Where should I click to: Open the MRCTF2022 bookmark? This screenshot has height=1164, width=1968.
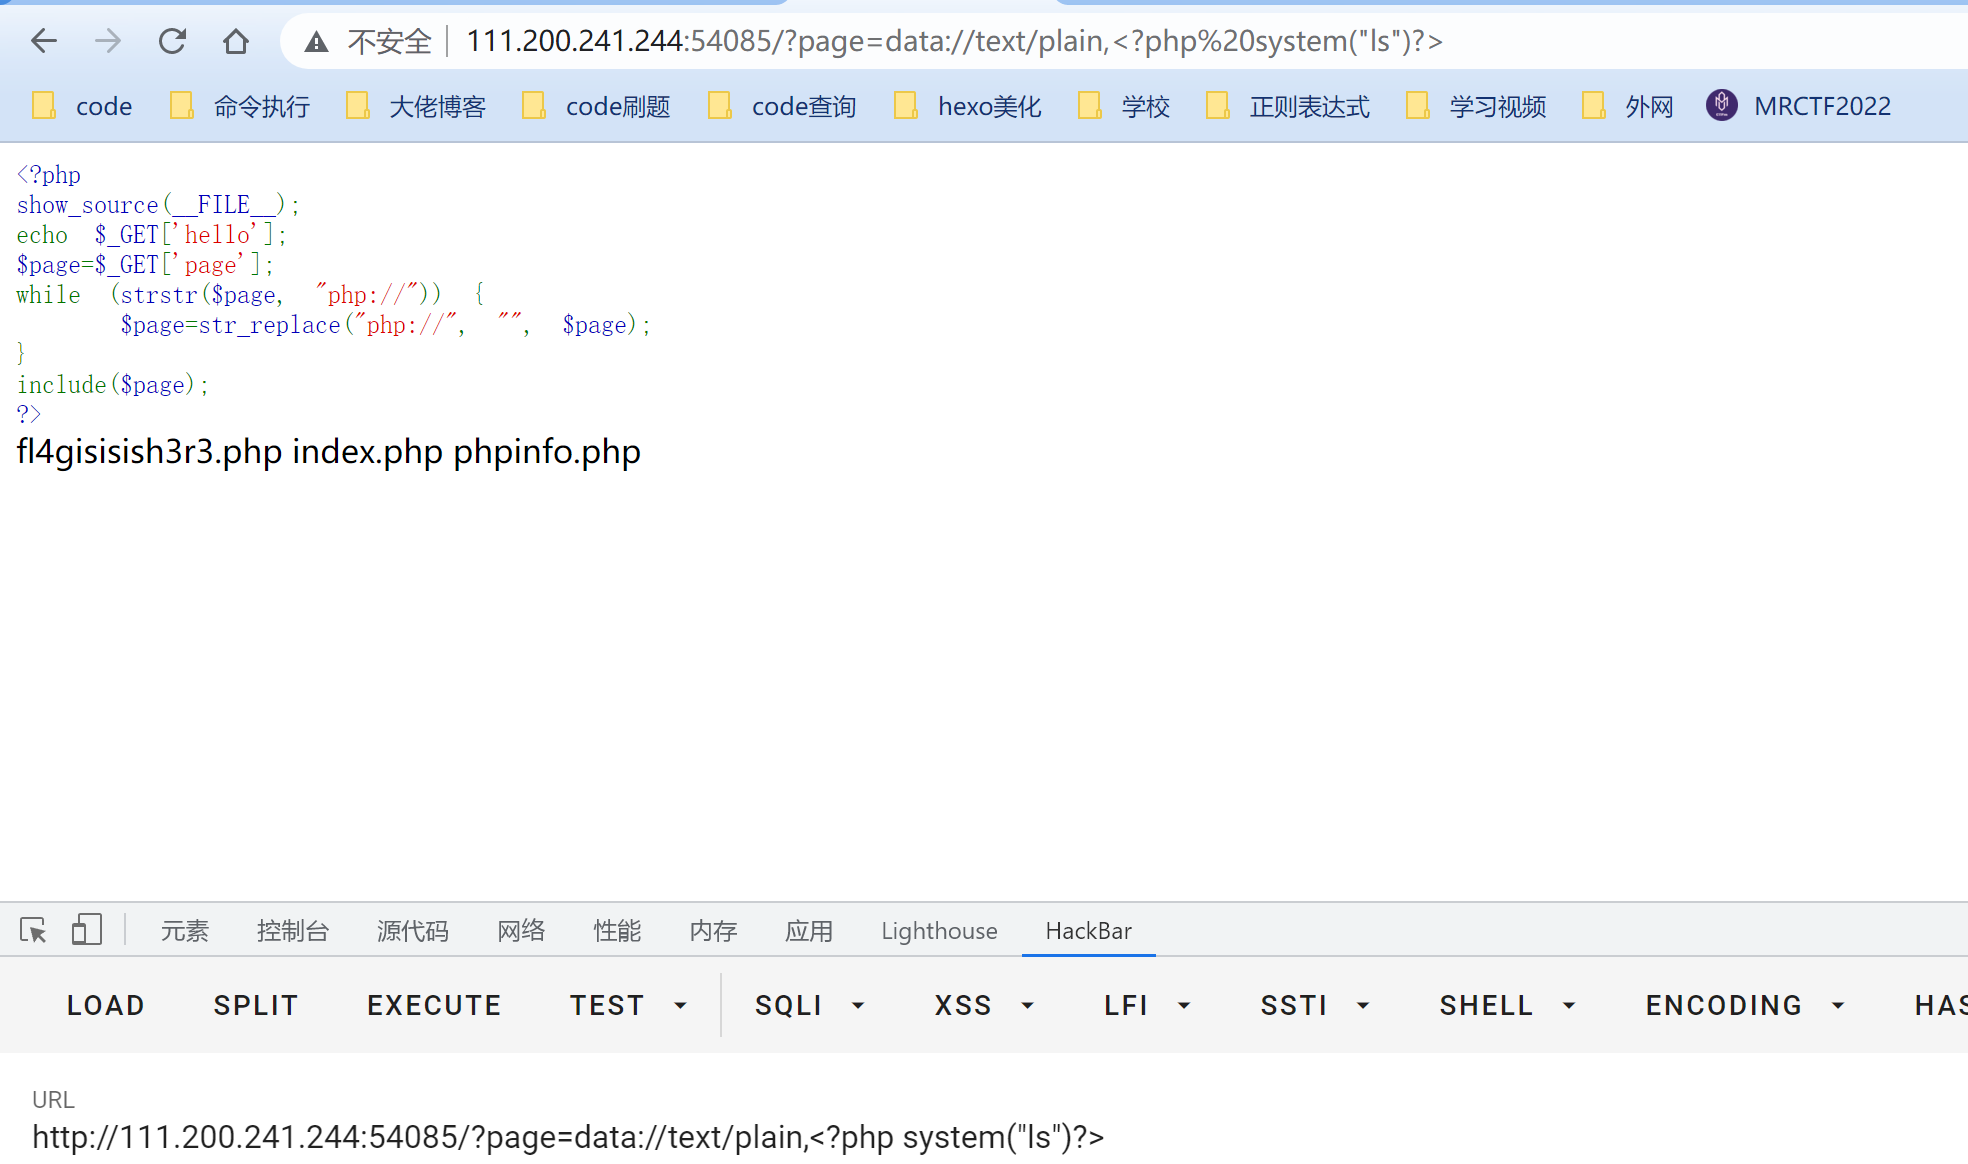pos(1799,106)
